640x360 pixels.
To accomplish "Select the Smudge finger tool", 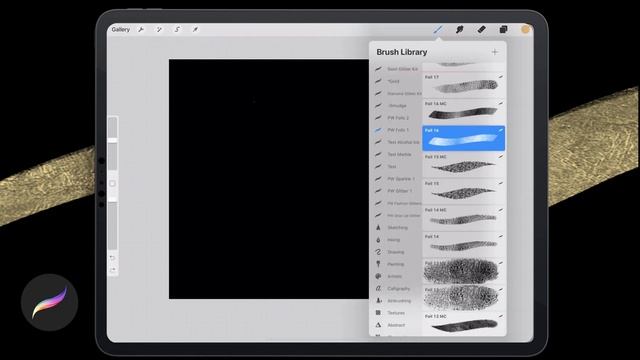I will (x=460, y=29).
